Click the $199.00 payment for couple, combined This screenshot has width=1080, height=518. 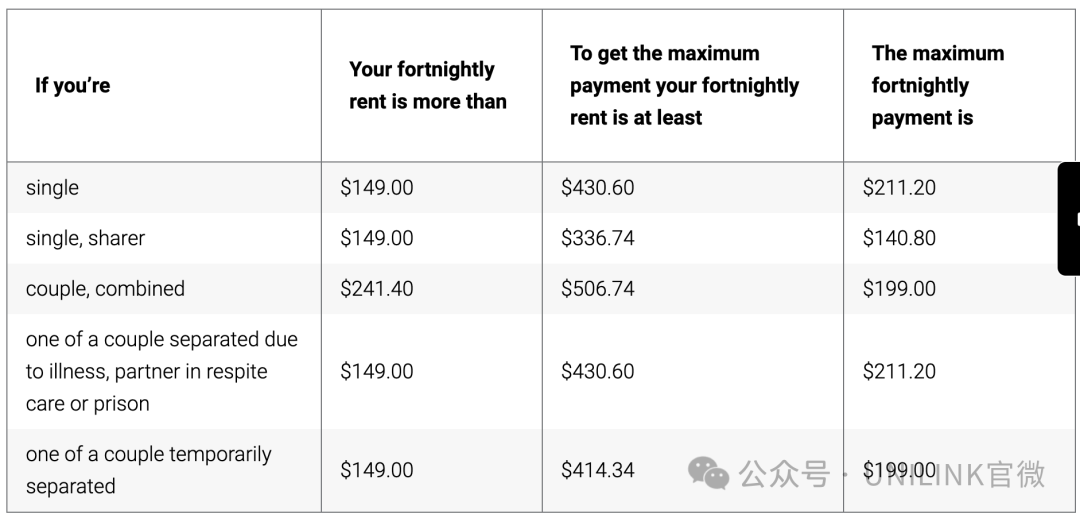(899, 289)
